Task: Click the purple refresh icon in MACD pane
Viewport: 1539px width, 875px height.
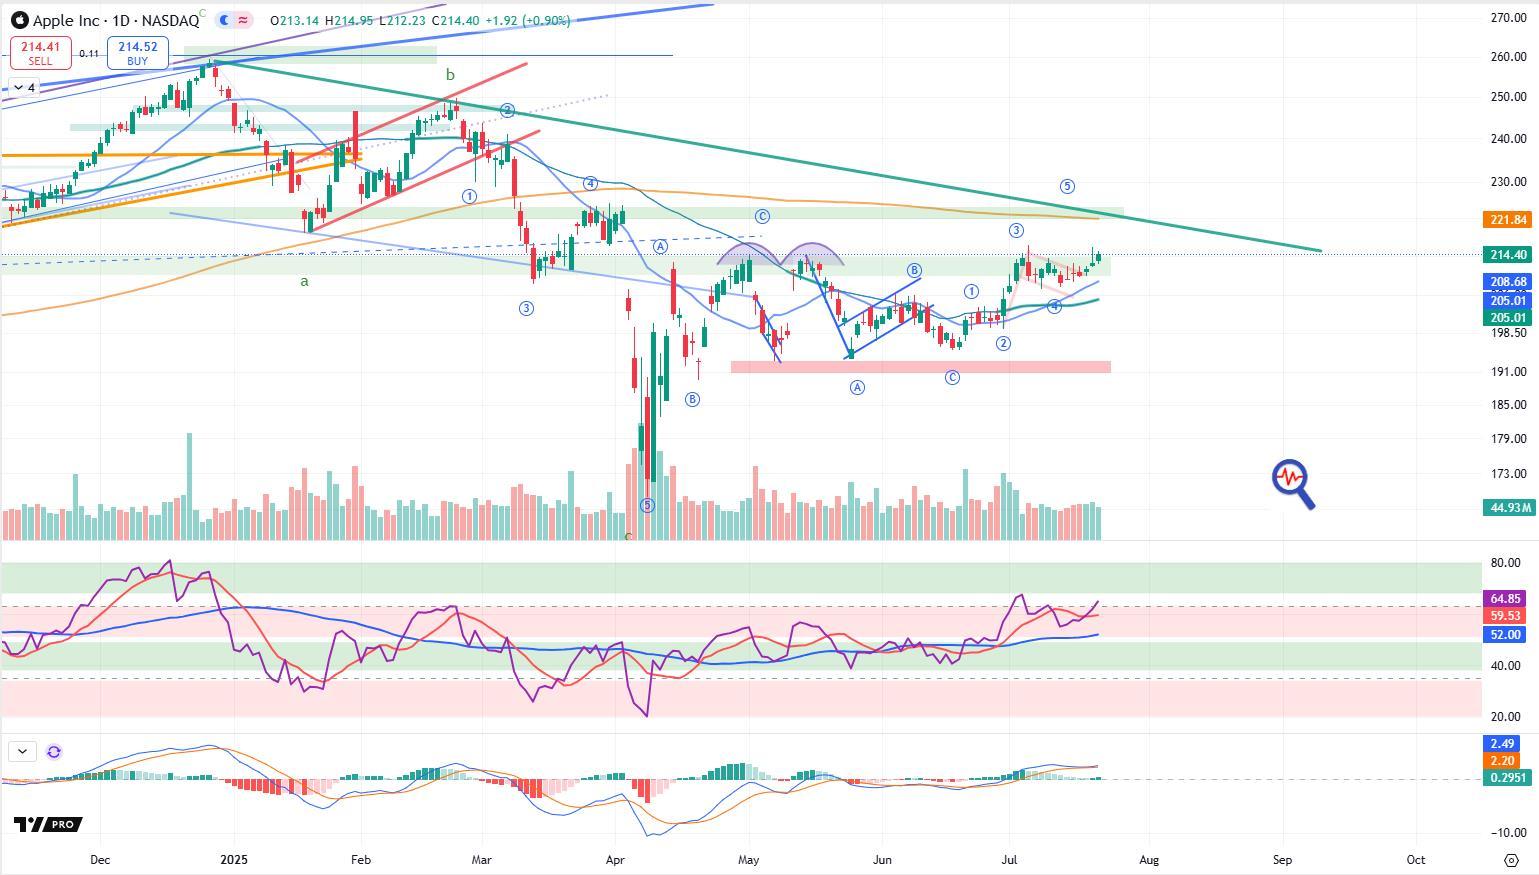Action: (54, 751)
